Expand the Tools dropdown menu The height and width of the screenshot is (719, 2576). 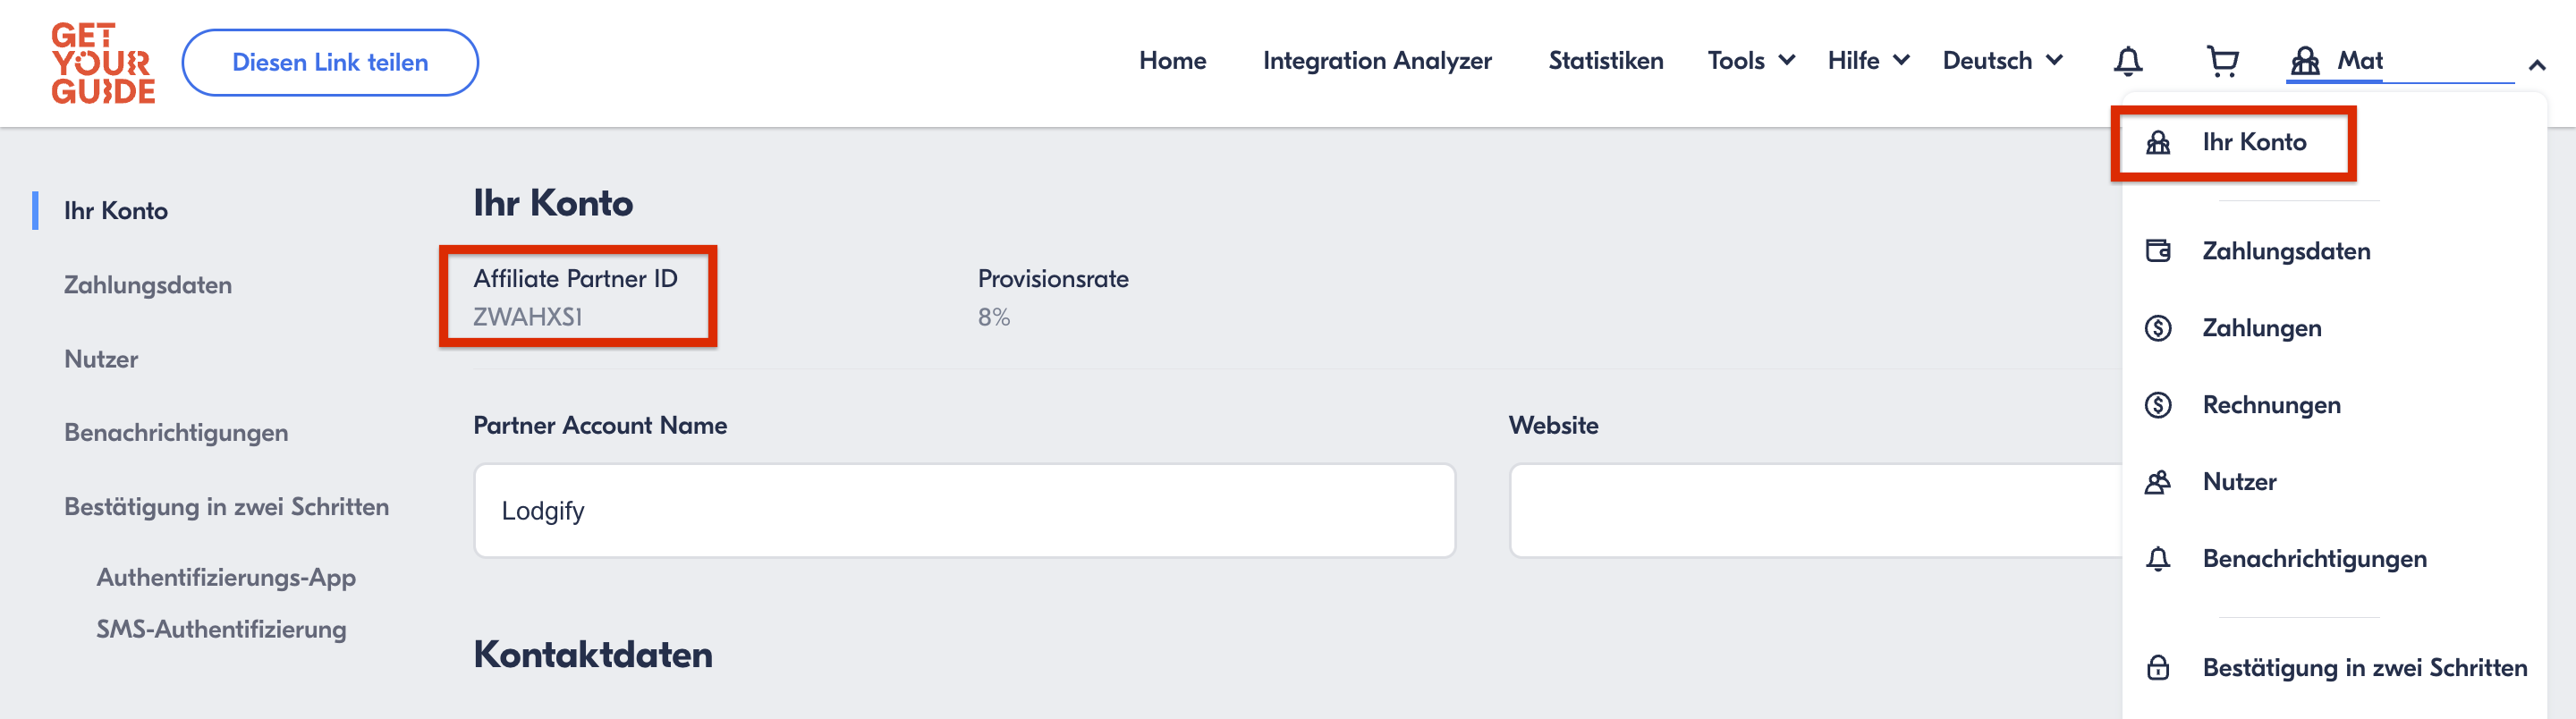[1750, 61]
